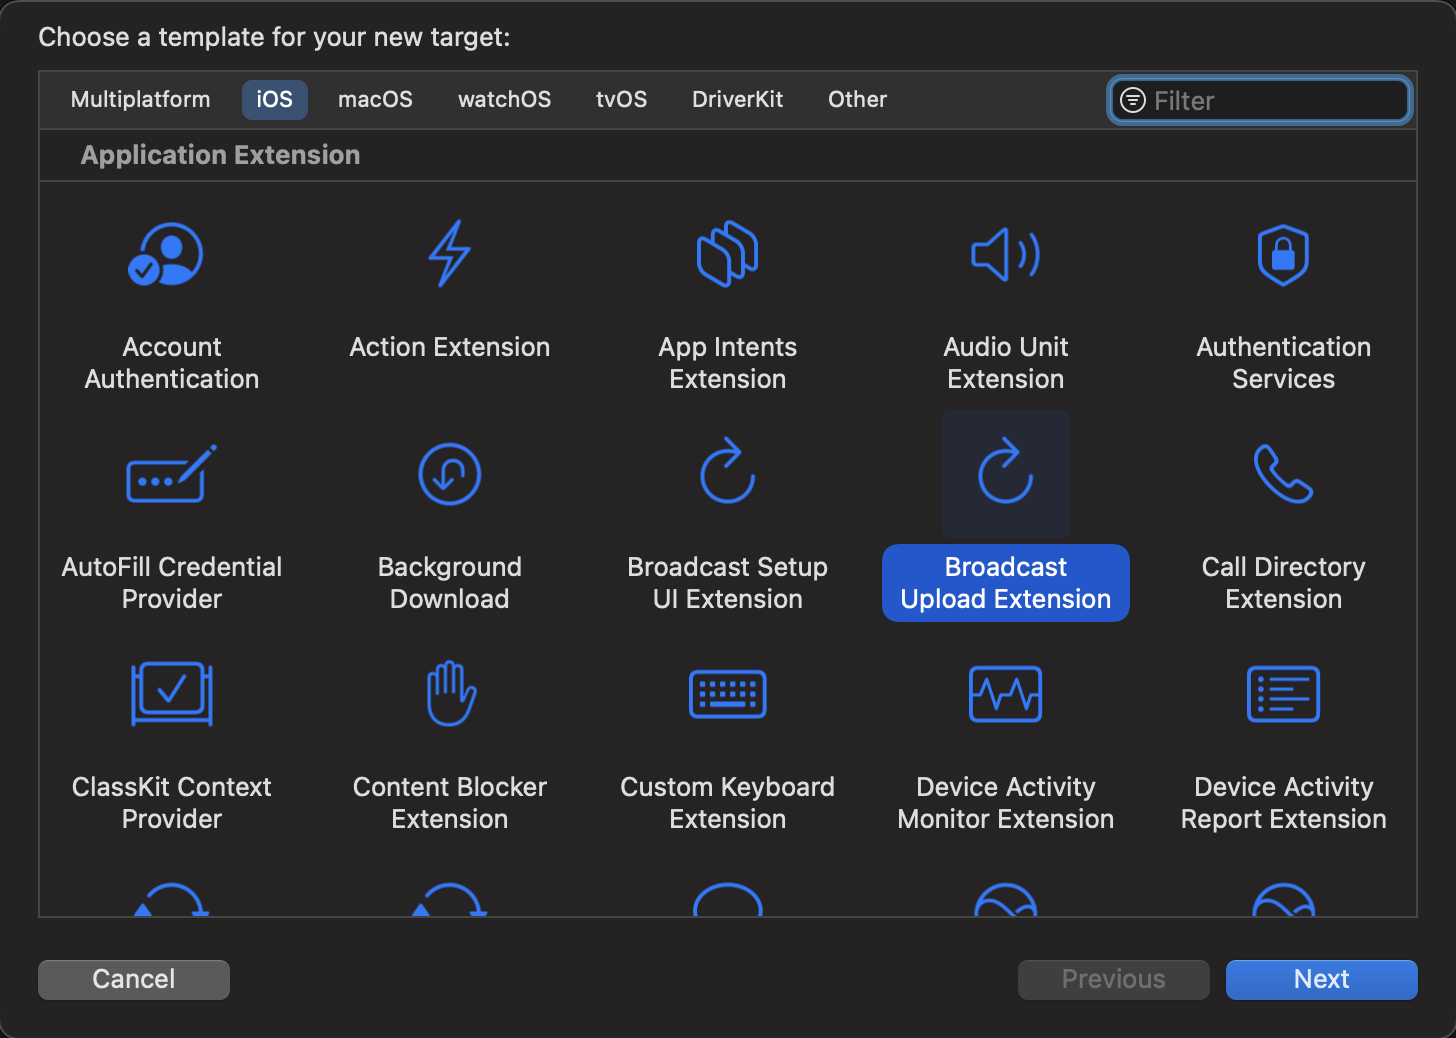Click the Background Download label
1456x1038 pixels.
coord(449,583)
